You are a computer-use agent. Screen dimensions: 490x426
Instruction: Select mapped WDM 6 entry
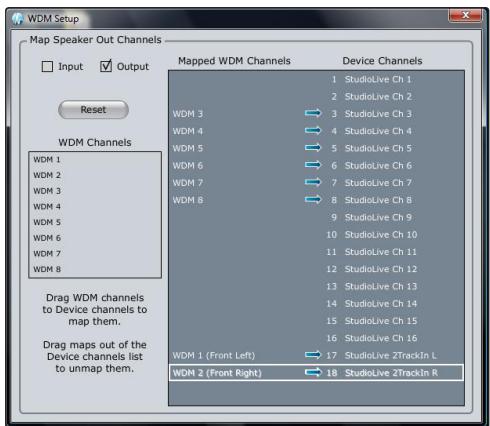(188, 166)
